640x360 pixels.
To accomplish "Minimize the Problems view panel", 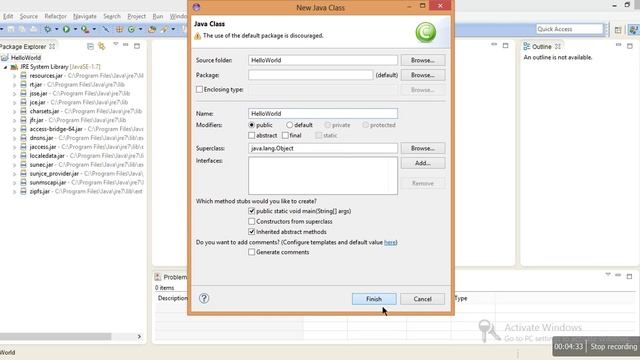I will pos(618,276).
